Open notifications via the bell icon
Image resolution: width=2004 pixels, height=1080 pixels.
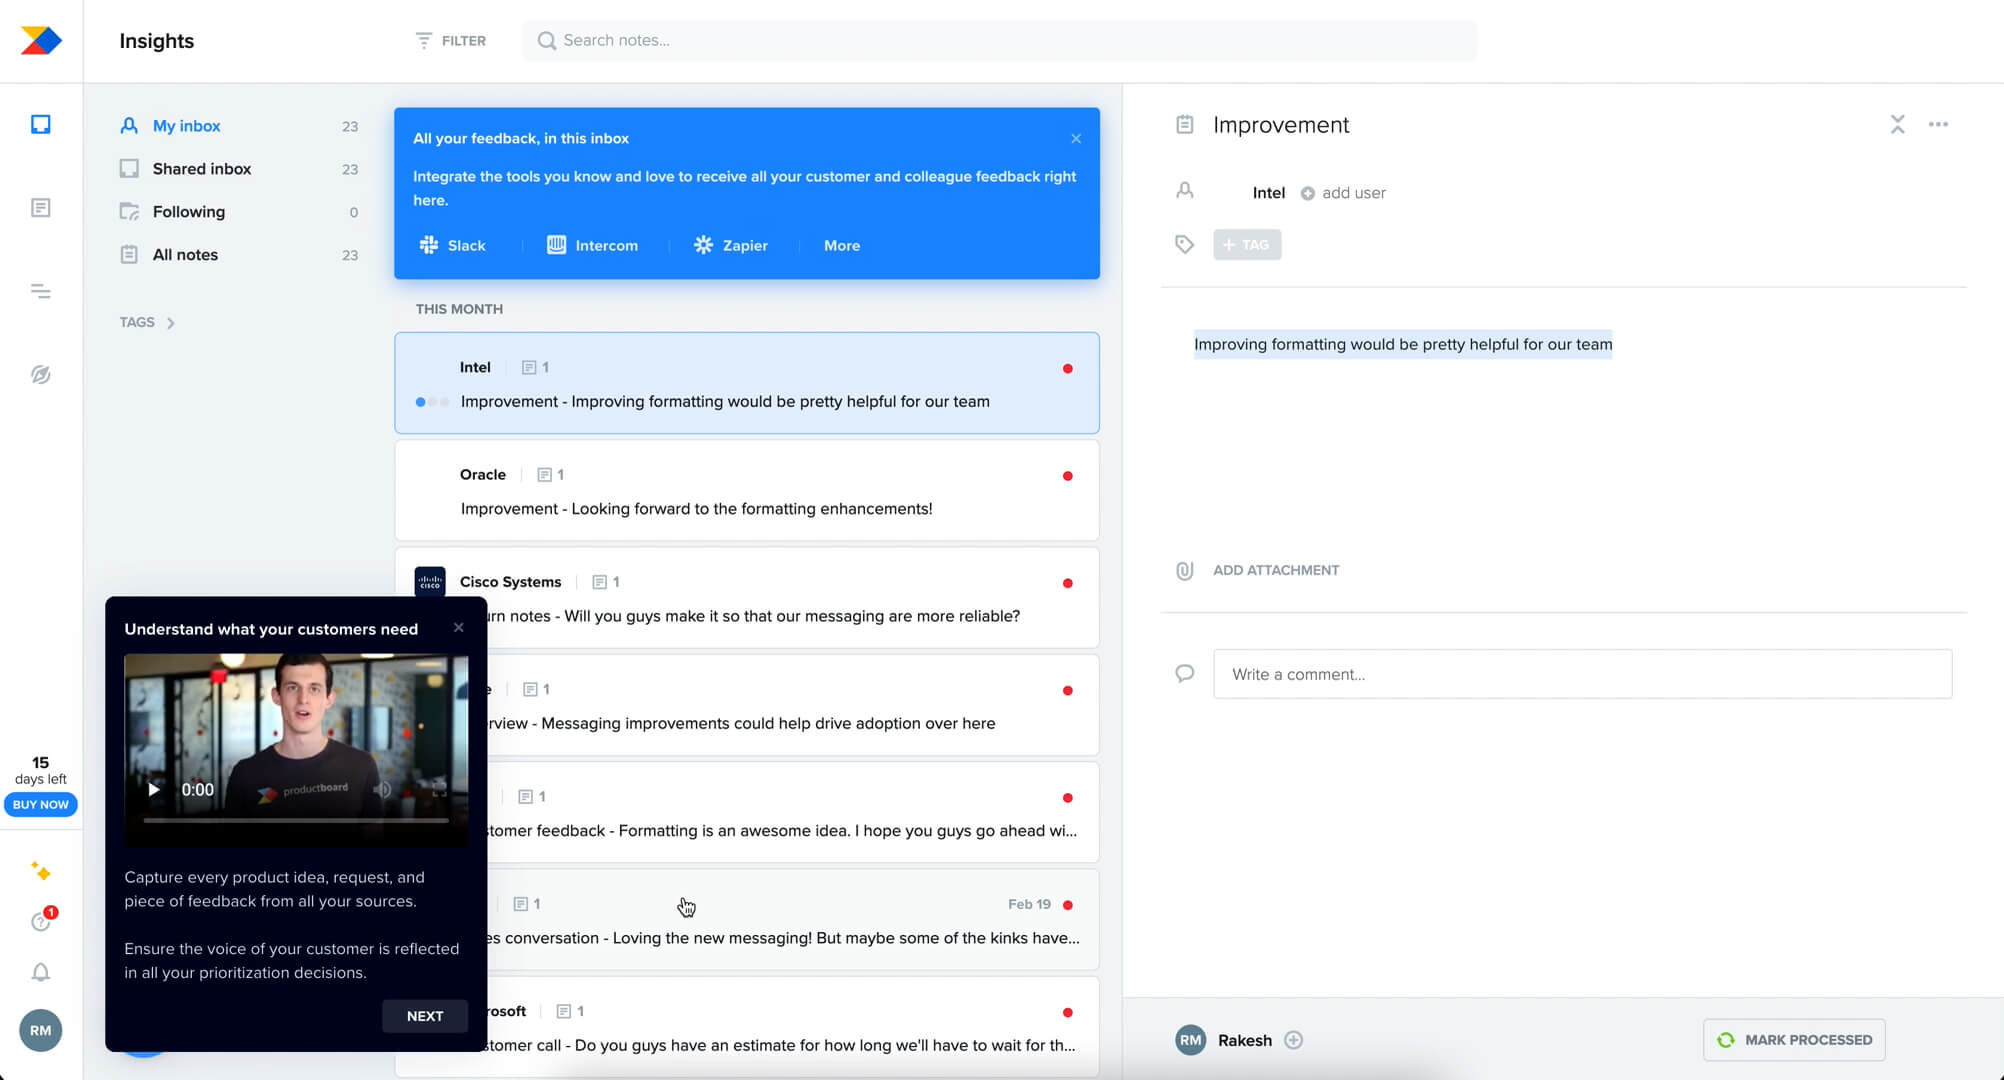point(40,971)
